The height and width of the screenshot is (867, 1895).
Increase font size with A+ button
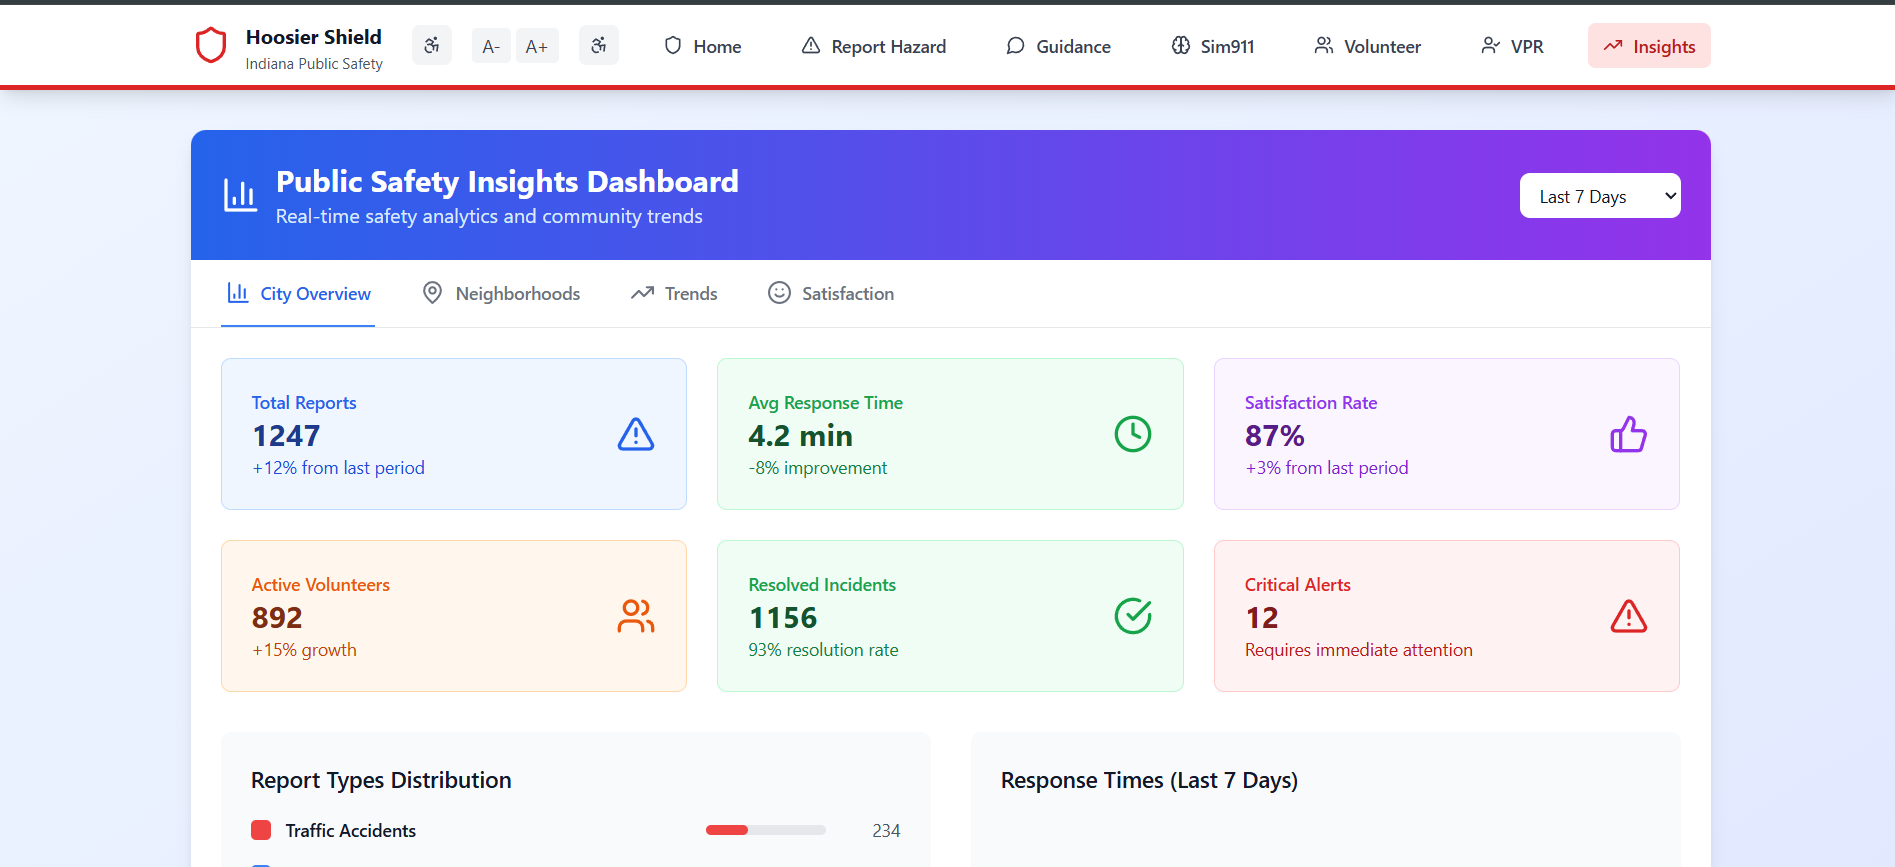537,46
